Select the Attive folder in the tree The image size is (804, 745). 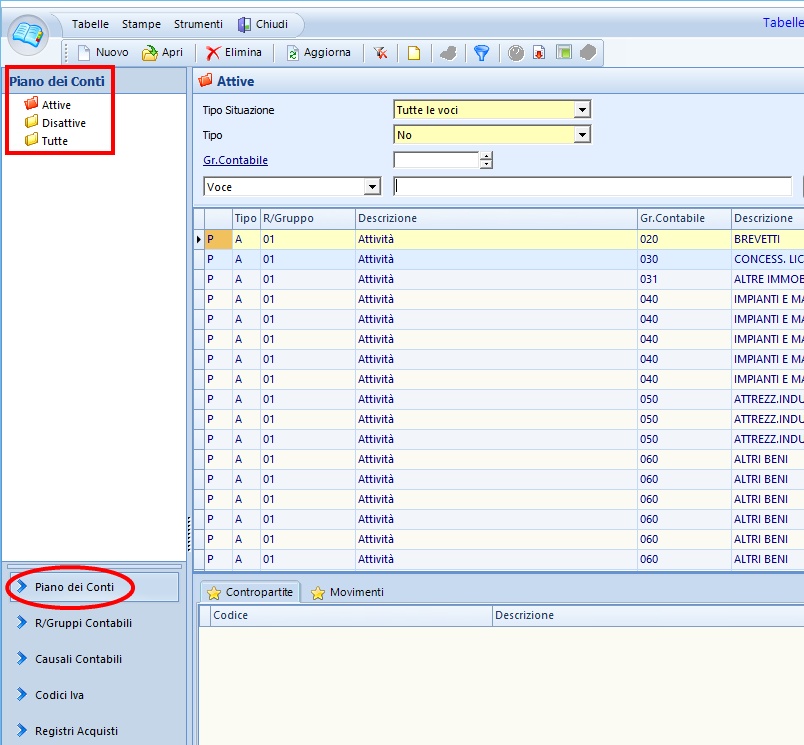click(56, 105)
